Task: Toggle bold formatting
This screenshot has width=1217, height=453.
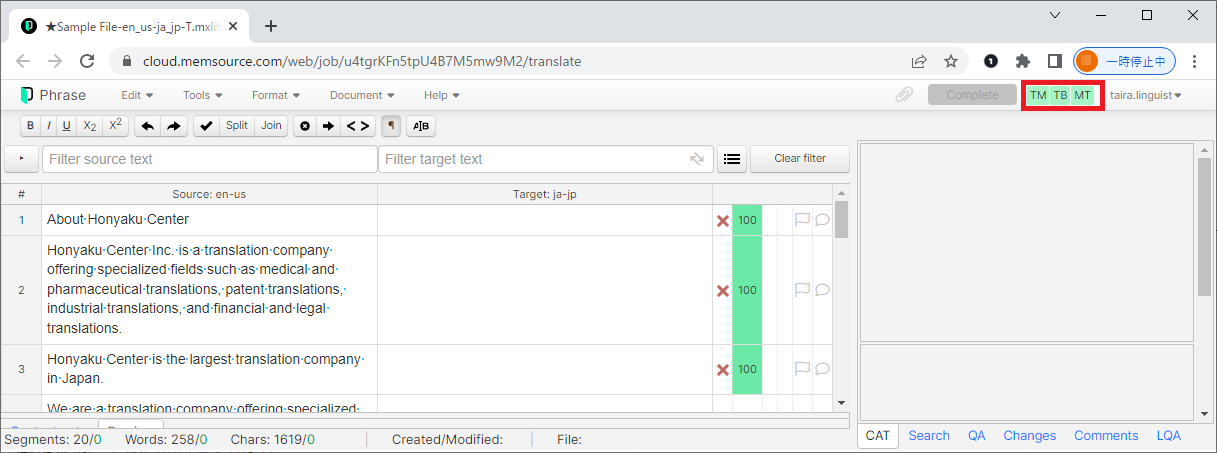Action: [30, 126]
